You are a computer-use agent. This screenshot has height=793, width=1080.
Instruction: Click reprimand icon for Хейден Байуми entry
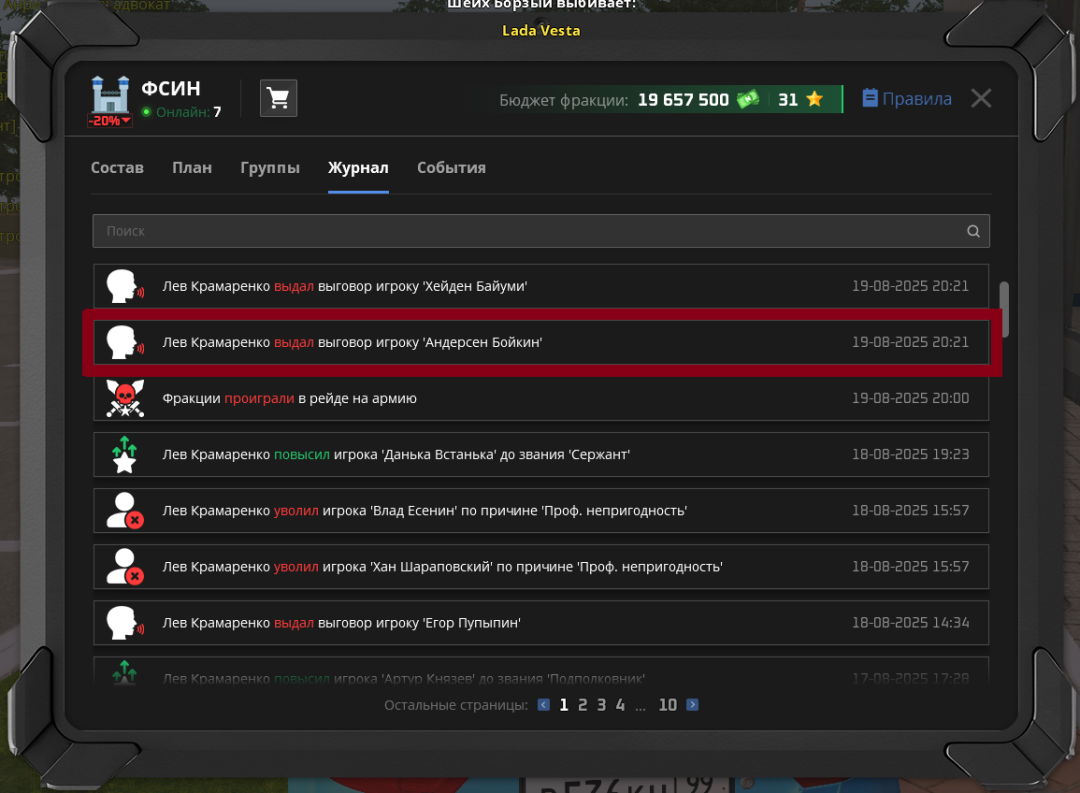[x=124, y=286]
